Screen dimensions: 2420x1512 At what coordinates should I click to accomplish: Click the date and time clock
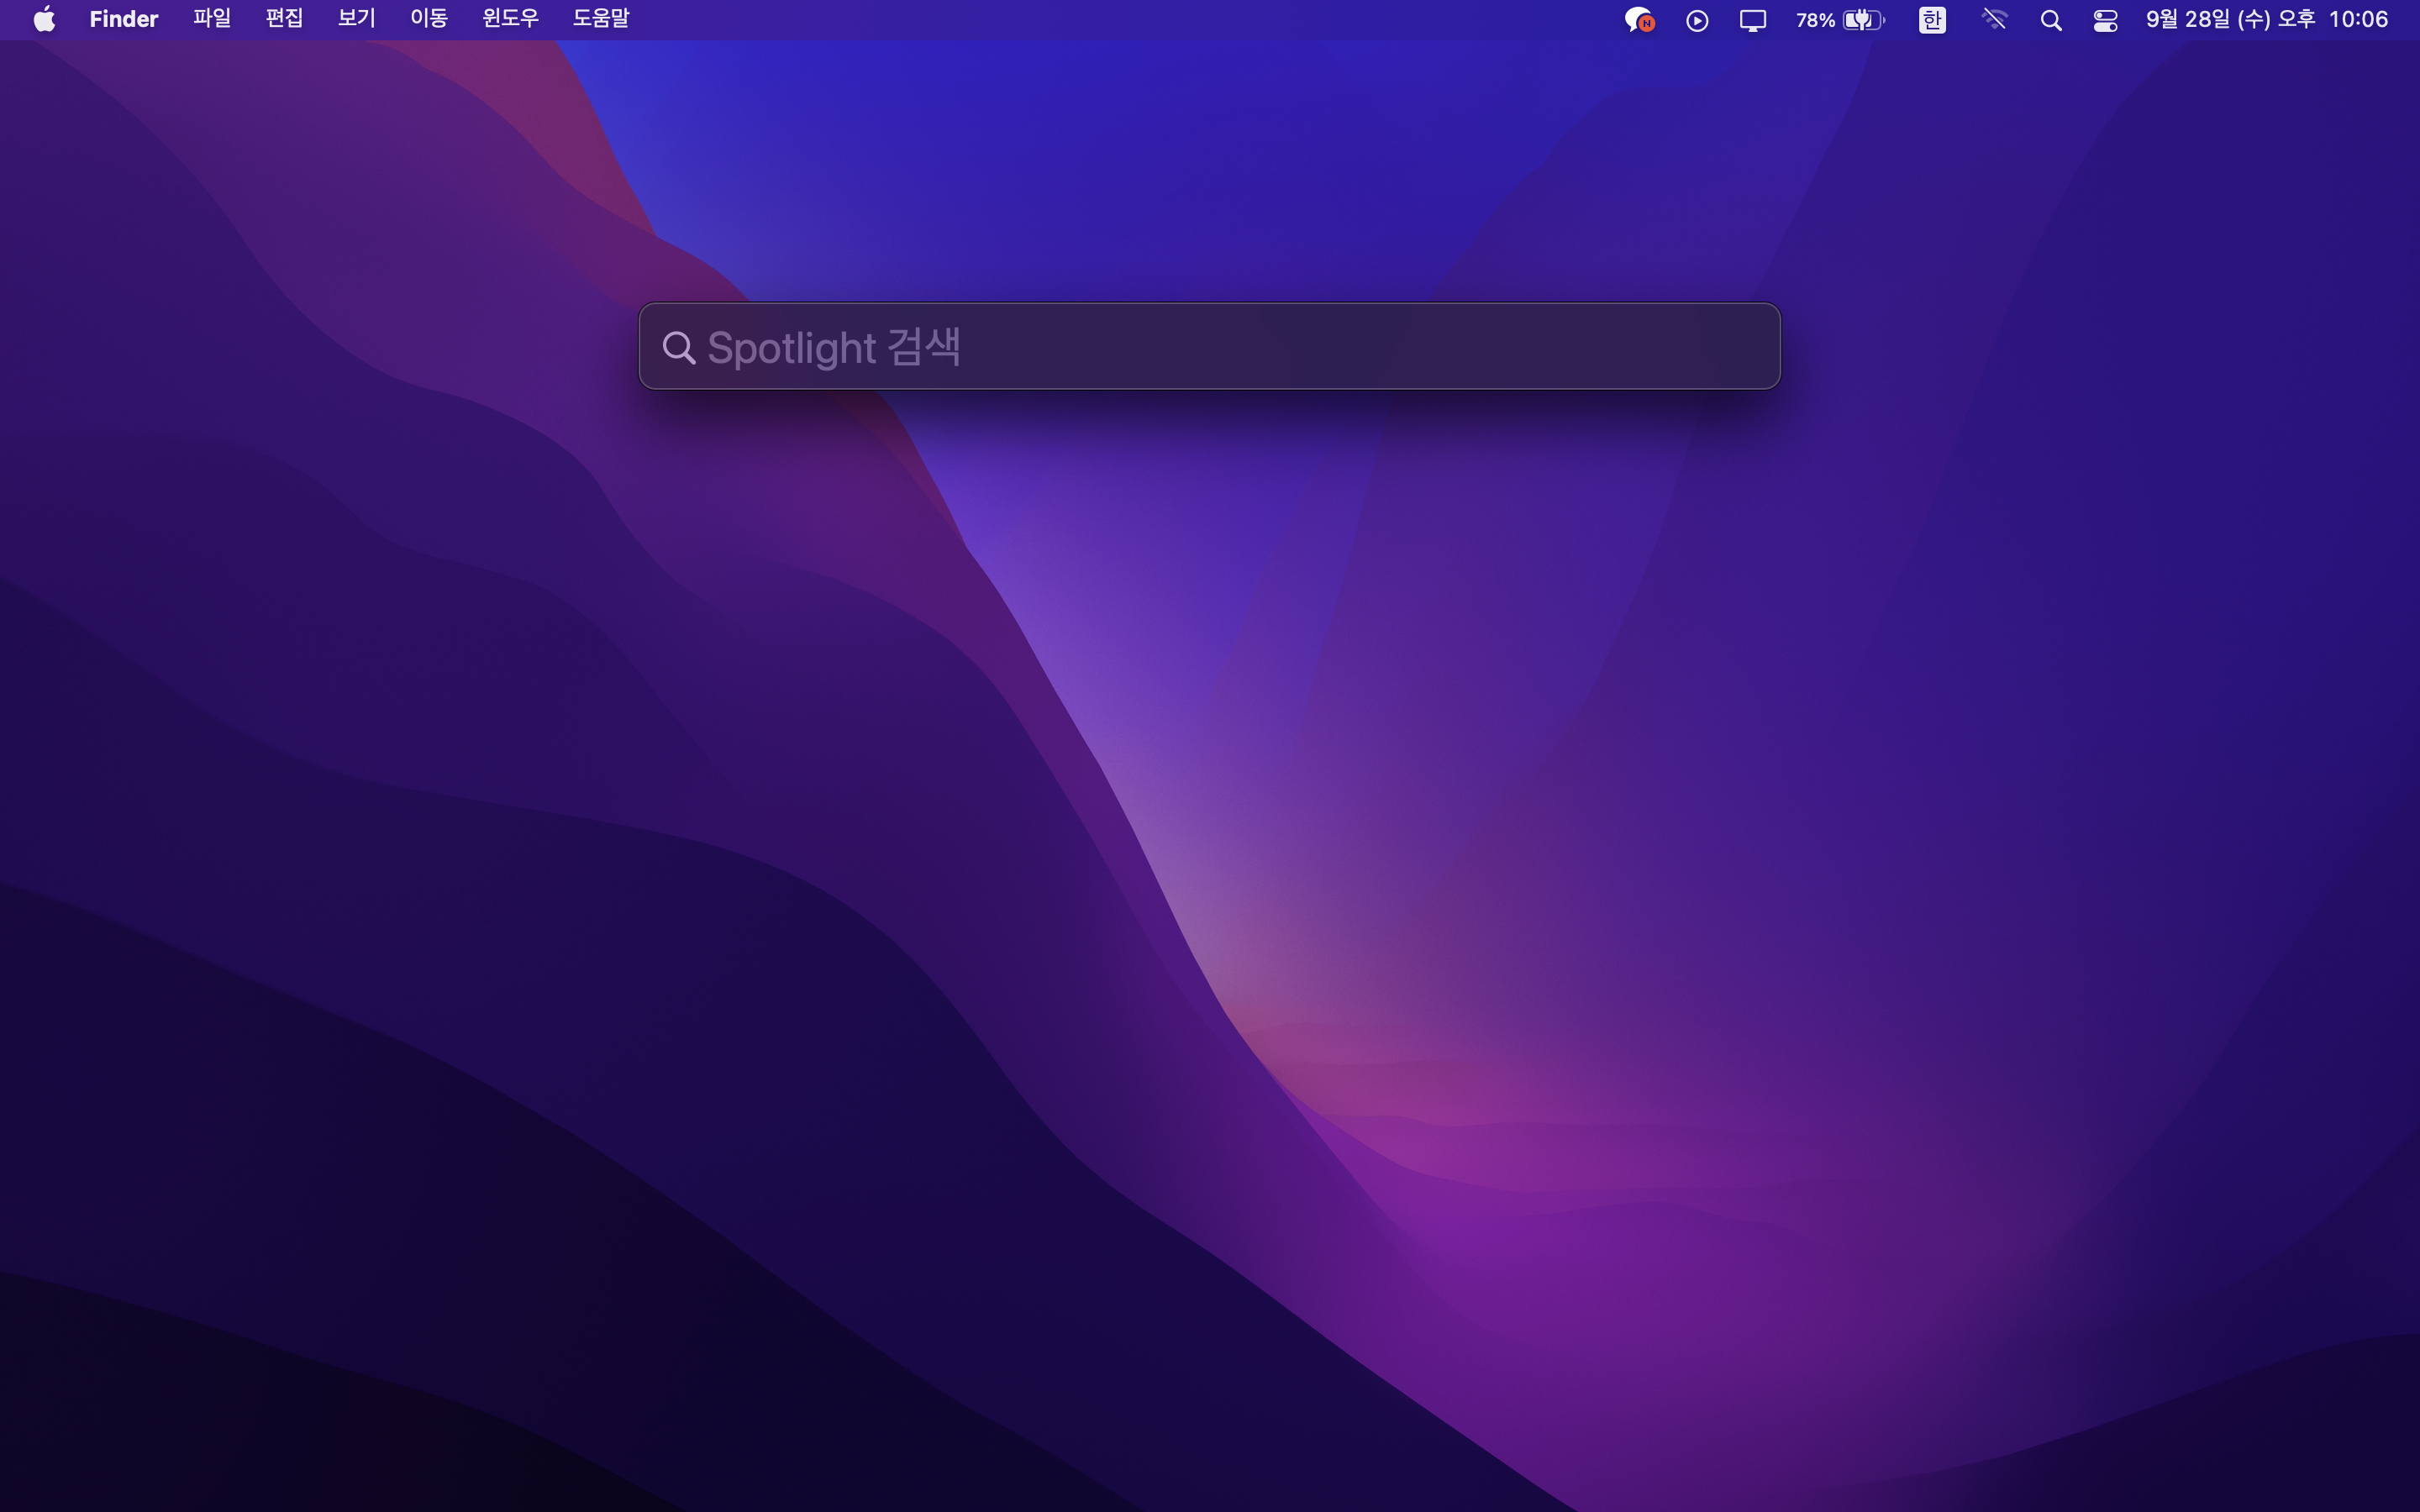(x=2266, y=20)
